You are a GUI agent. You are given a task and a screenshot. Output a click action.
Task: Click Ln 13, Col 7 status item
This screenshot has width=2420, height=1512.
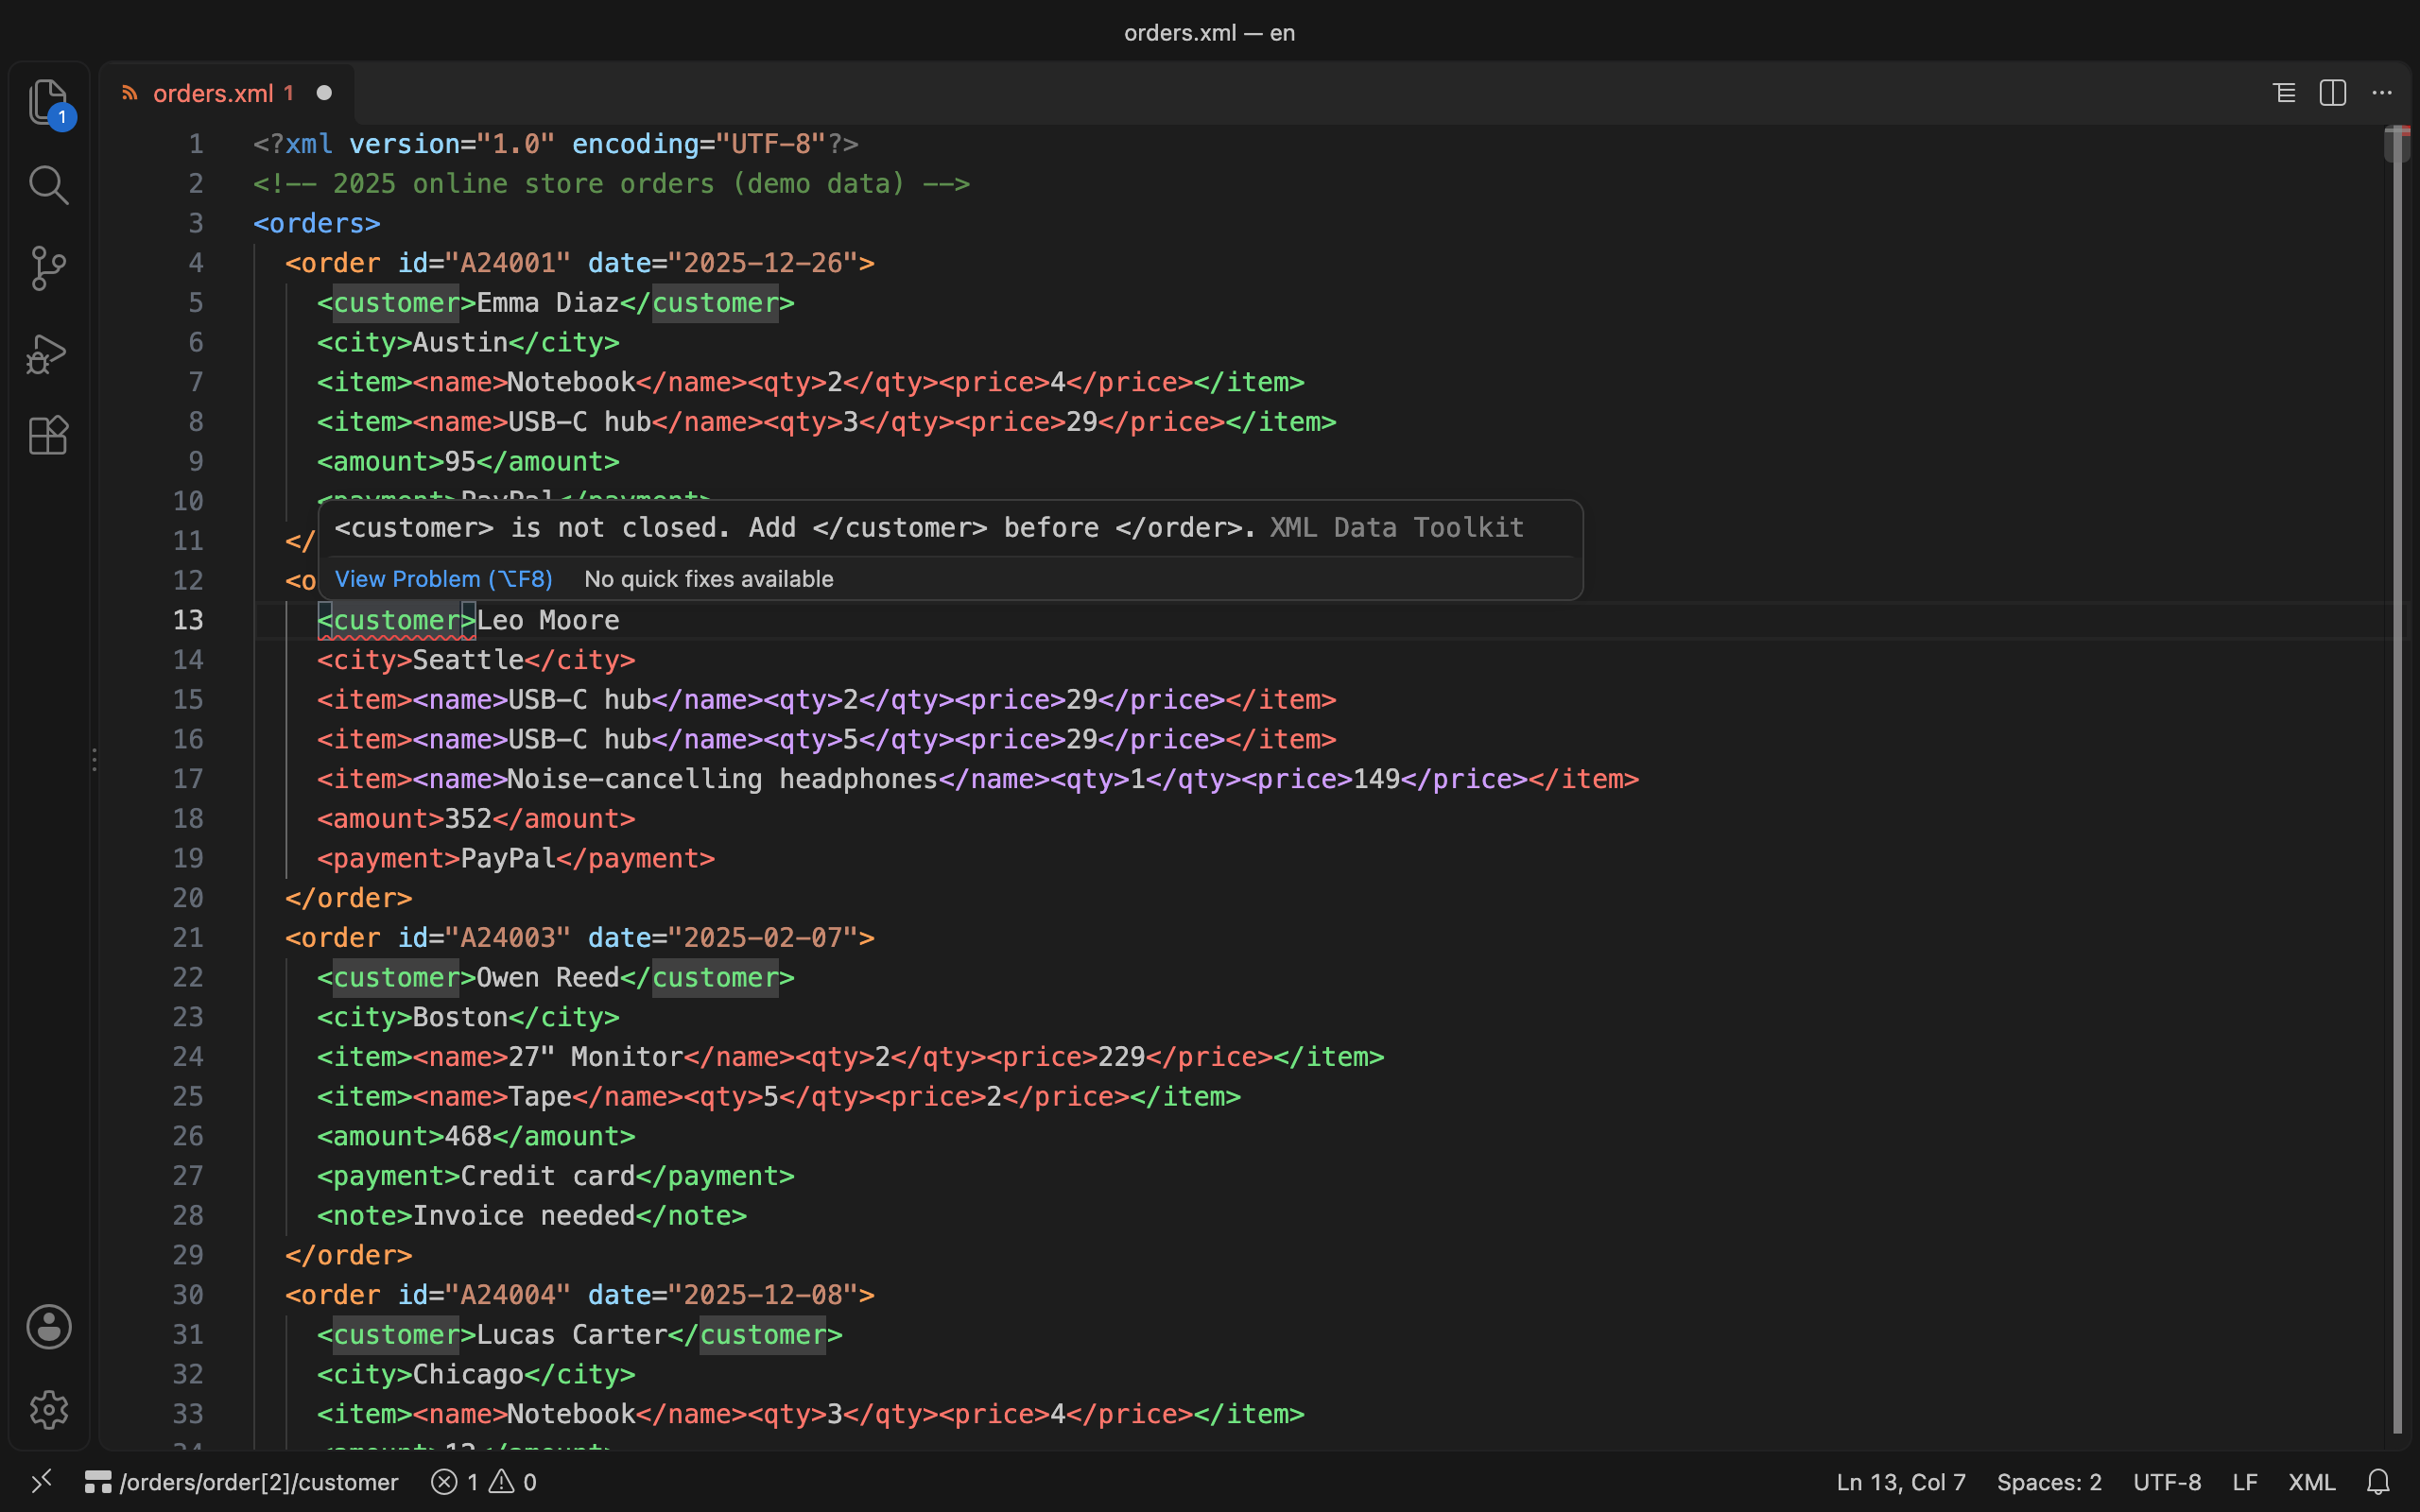1901,1481
